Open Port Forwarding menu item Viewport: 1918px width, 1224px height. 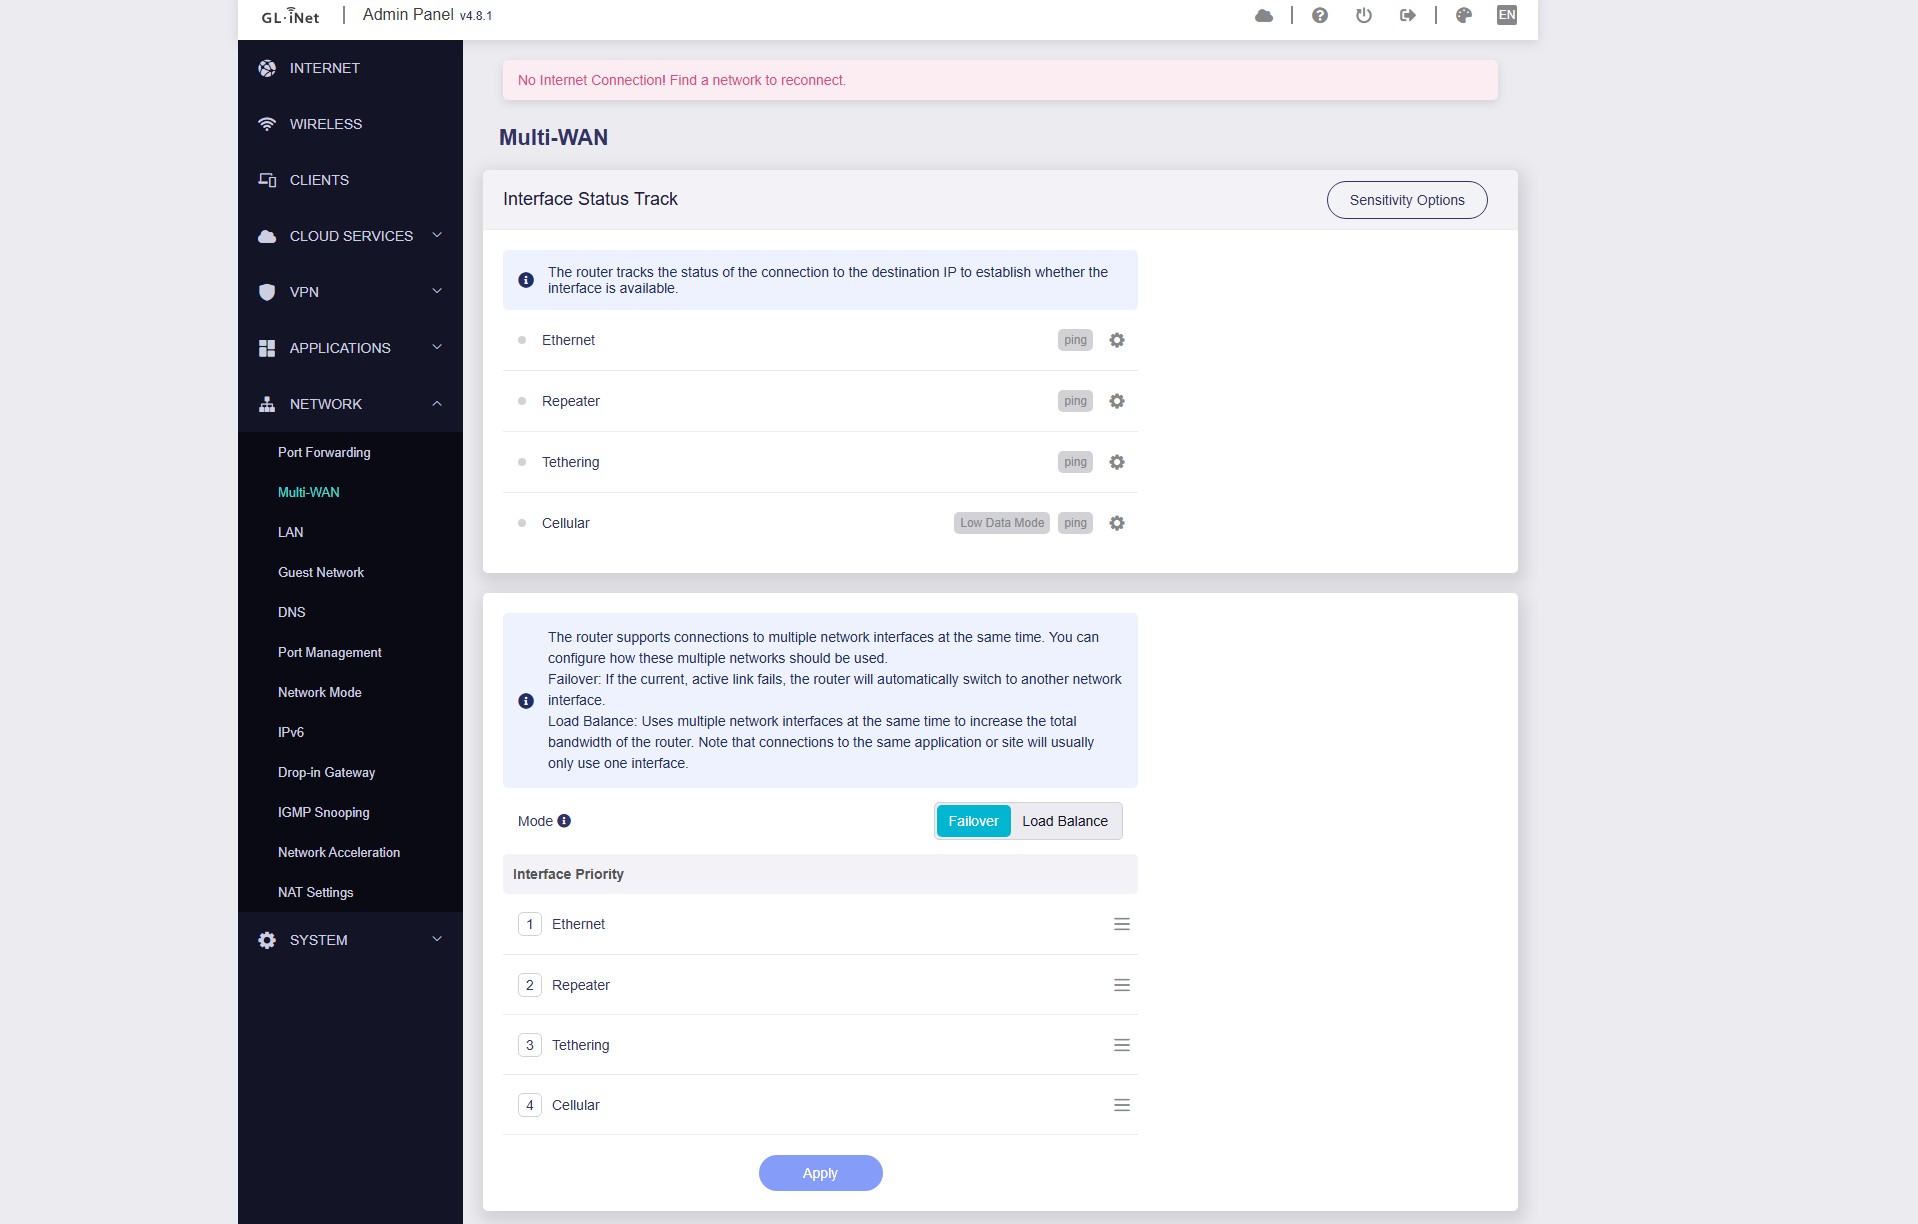[324, 452]
